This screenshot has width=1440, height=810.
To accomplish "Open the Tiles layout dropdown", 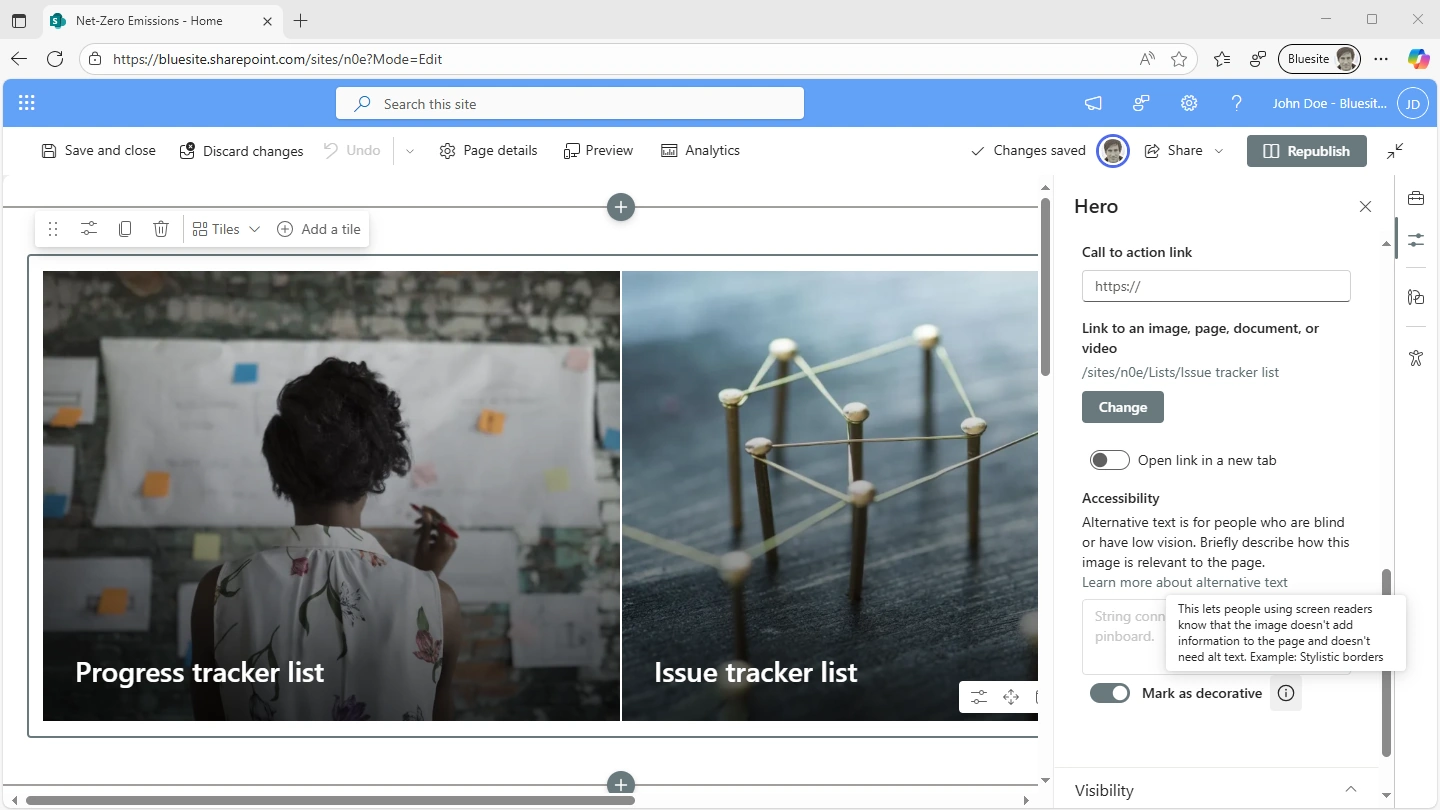I will click(x=226, y=229).
